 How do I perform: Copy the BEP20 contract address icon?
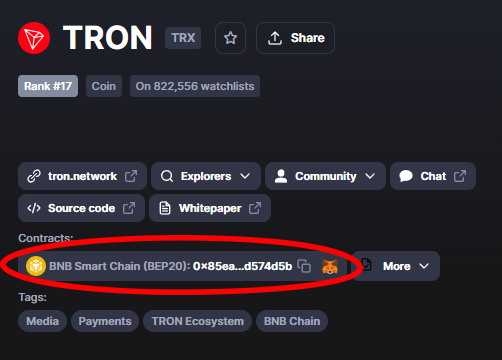tap(304, 266)
